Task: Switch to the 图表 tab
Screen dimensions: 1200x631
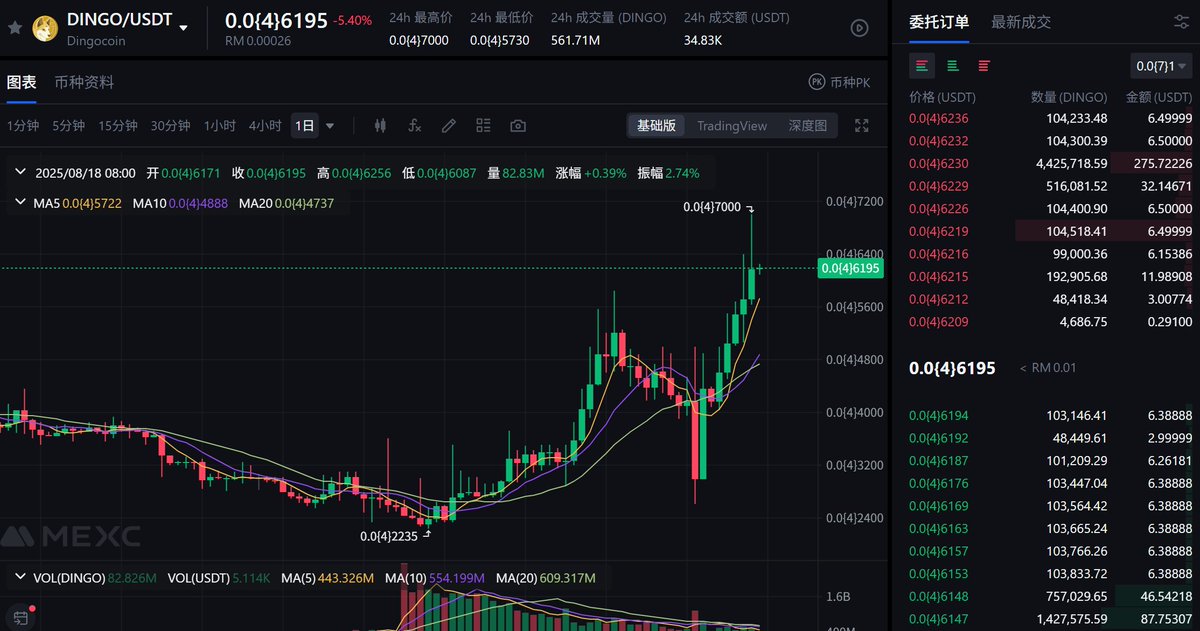Action: [x=21, y=82]
